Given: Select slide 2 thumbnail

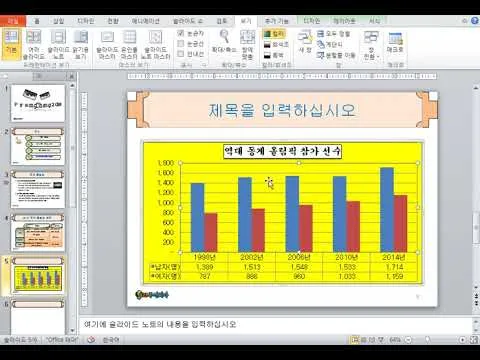Looking at the screenshot, I should point(38,147).
